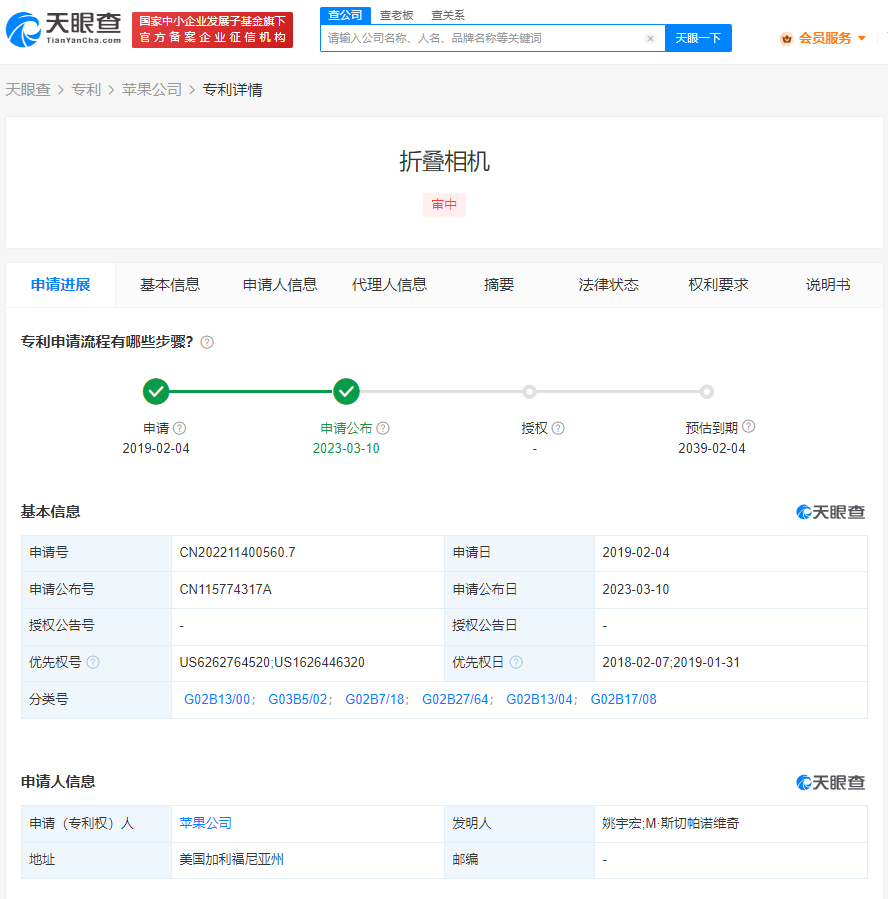Click address value 美国加利福尼亚州
The width and height of the screenshot is (888, 899).
pos(231,859)
